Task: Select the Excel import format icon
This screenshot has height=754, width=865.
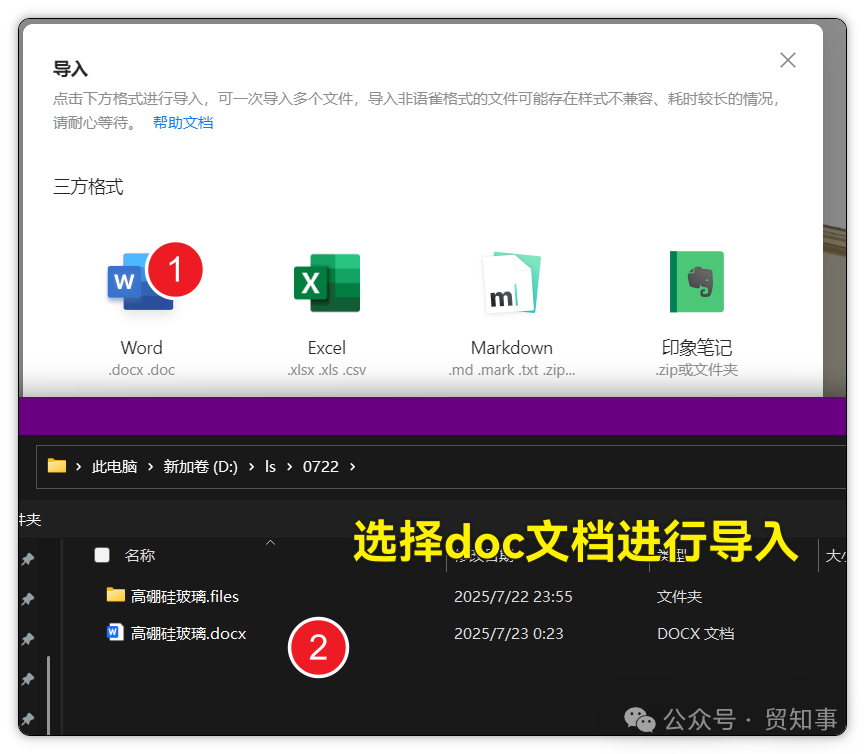Action: point(326,283)
